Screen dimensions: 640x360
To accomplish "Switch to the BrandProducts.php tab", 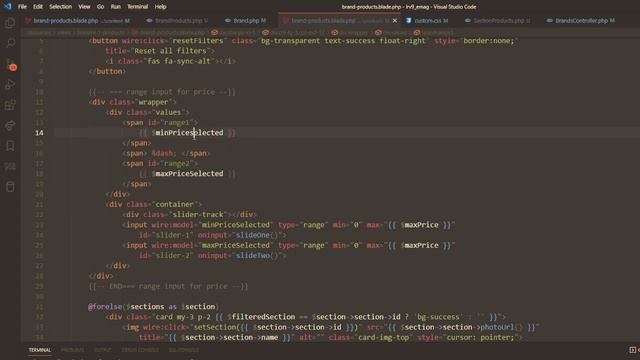I will (x=178, y=20).
